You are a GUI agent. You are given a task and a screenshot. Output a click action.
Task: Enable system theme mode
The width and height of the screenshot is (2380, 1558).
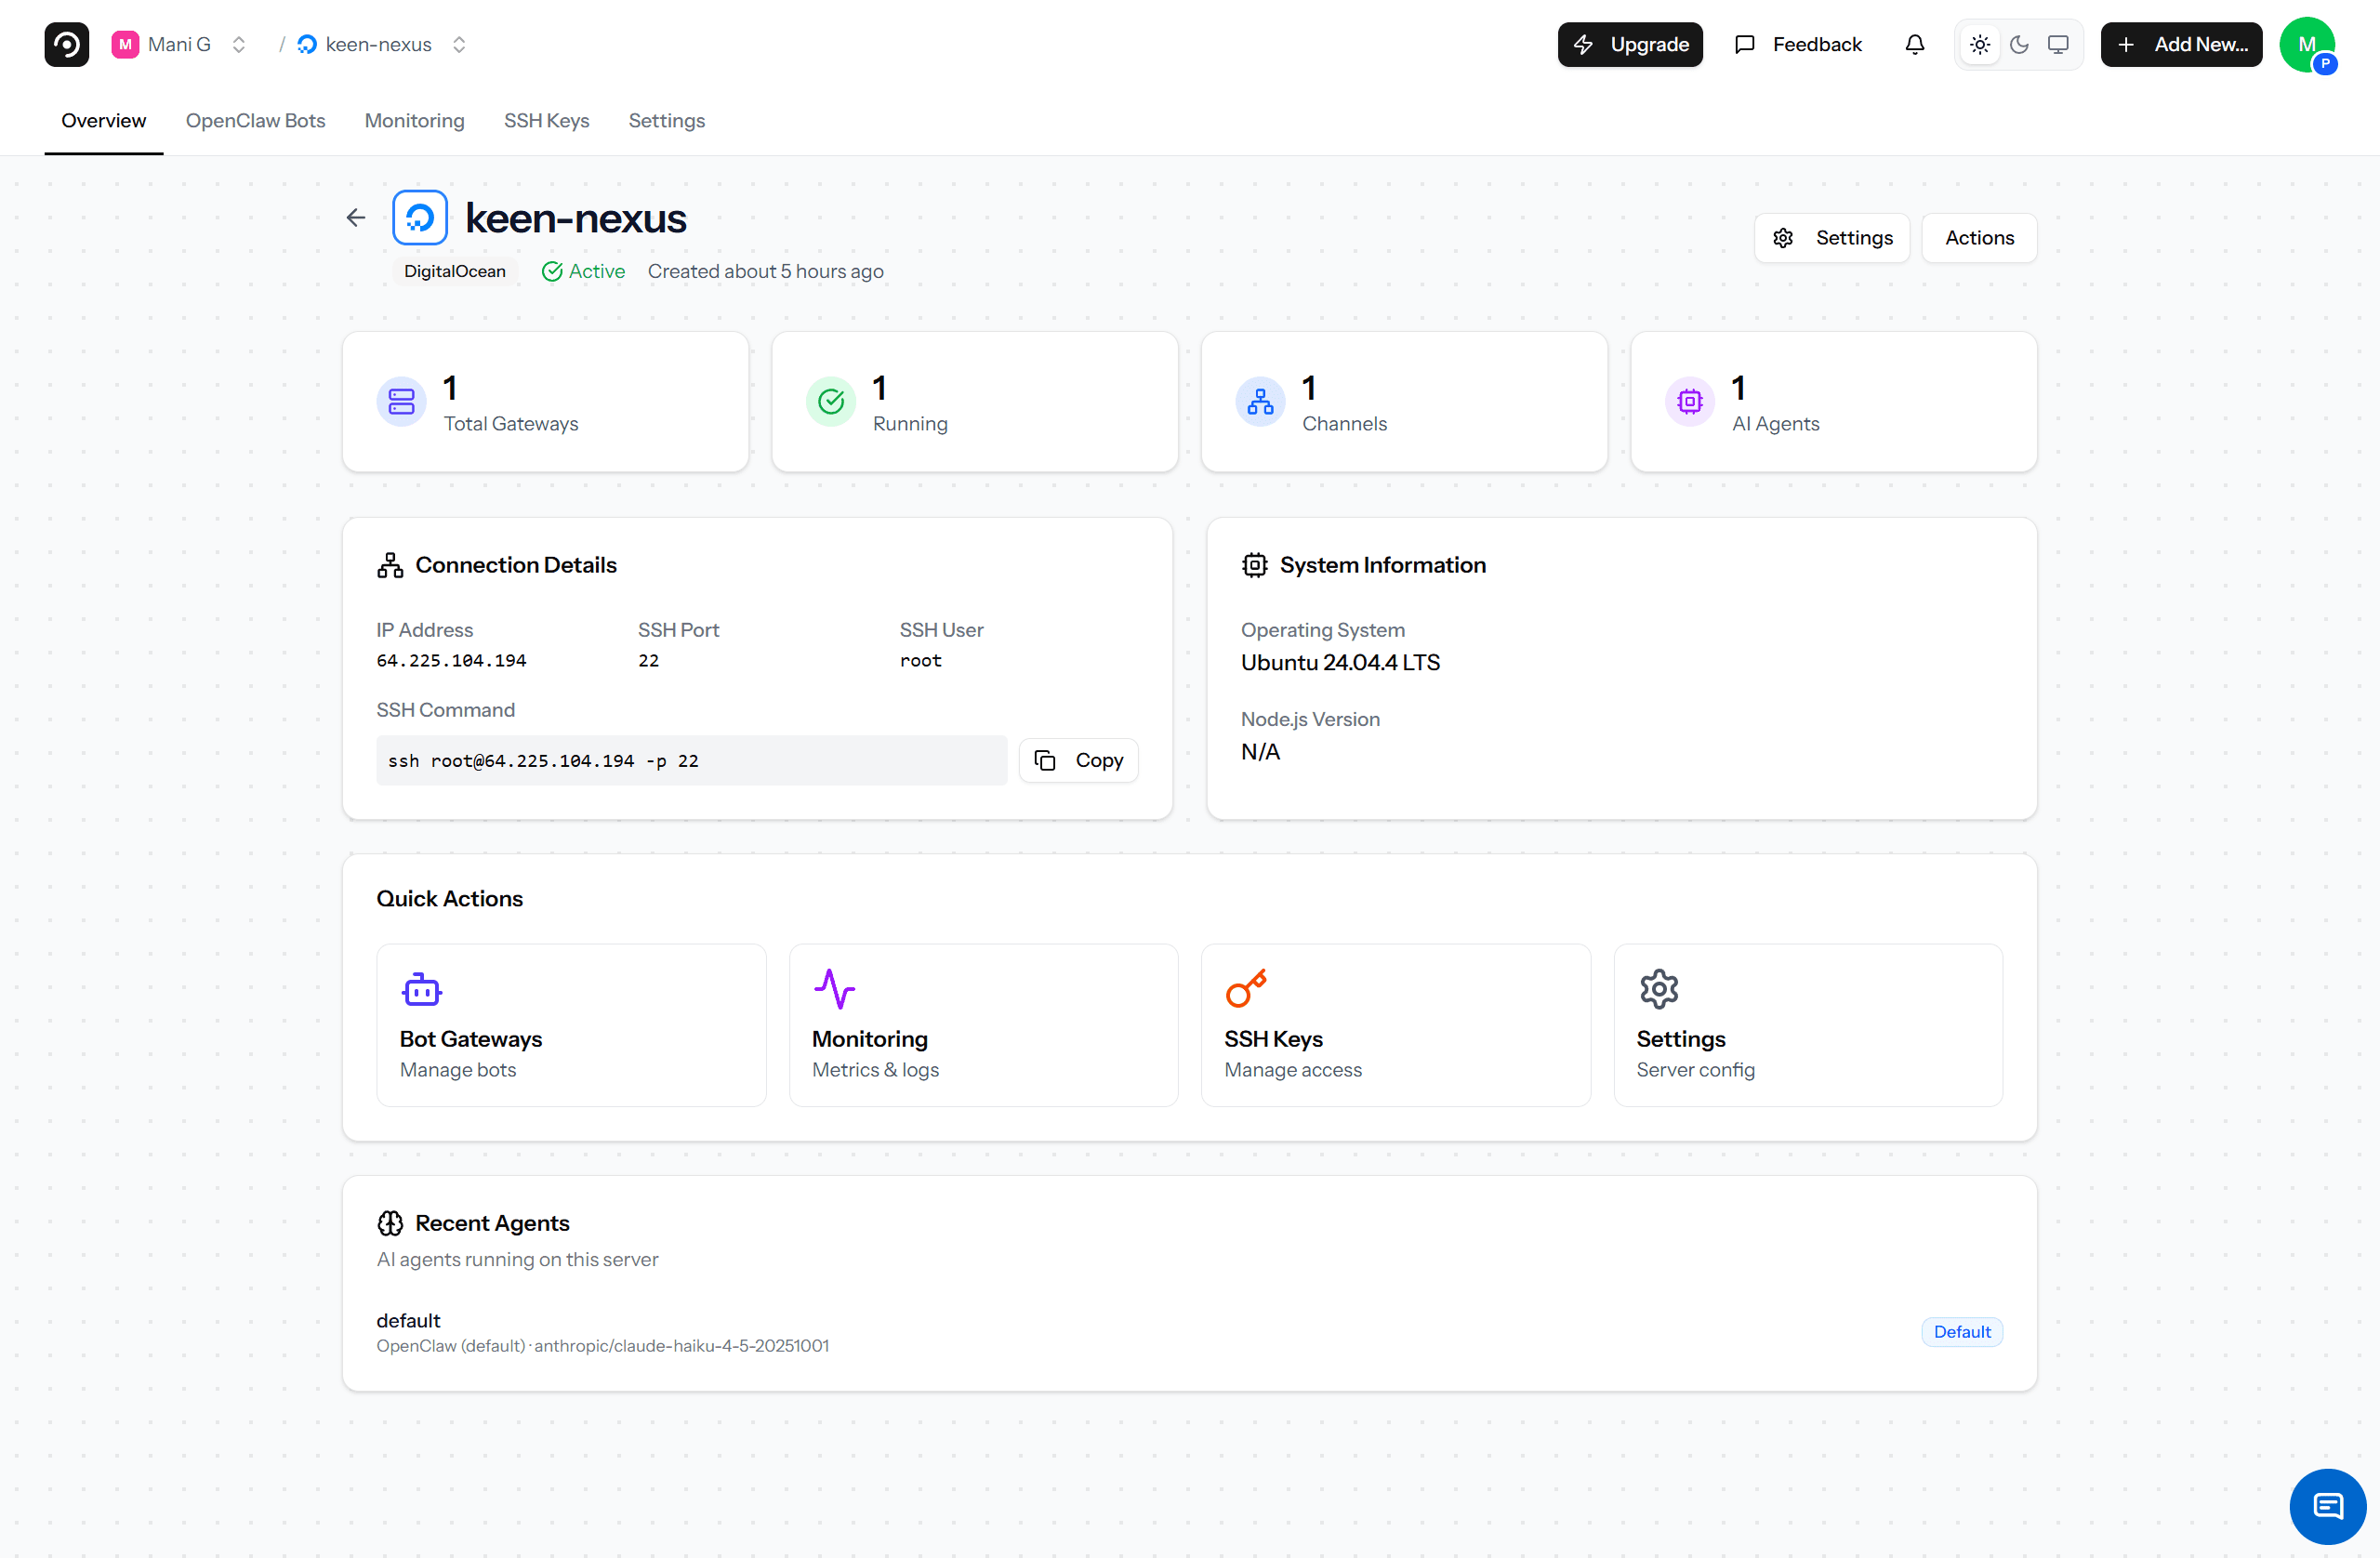click(x=2058, y=44)
